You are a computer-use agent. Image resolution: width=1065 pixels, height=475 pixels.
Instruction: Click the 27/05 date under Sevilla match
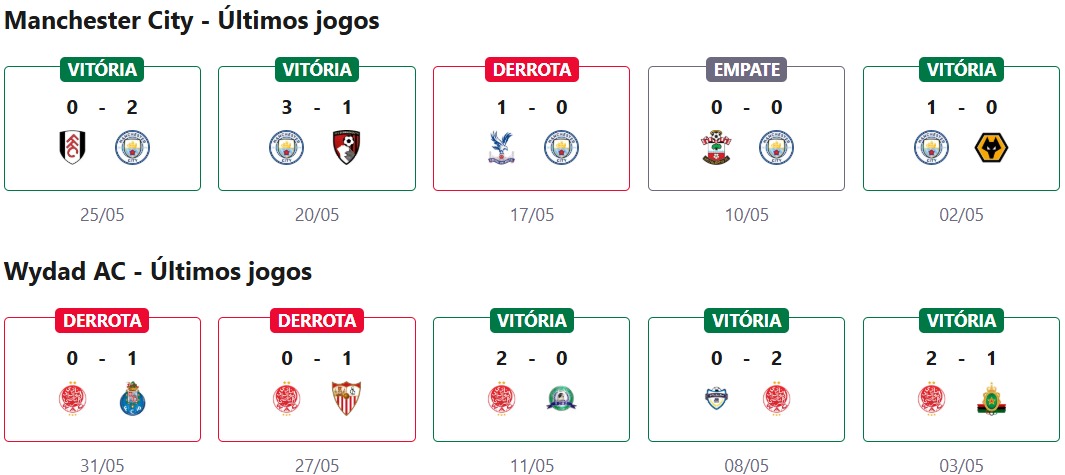316,465
